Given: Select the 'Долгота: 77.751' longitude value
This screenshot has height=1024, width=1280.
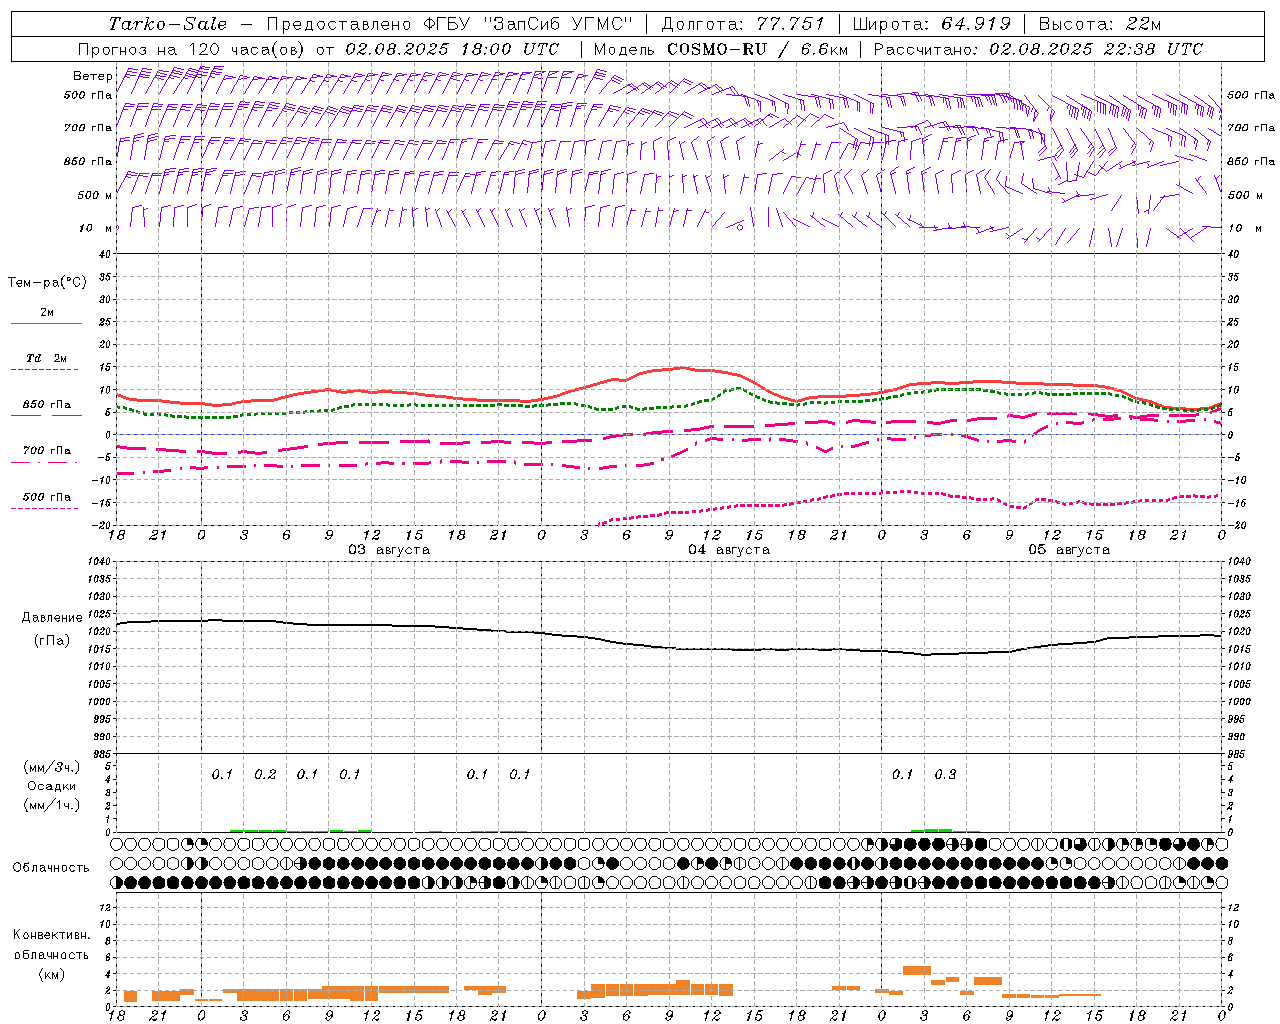Looking at the screenshot, I should tap(743, 24).
